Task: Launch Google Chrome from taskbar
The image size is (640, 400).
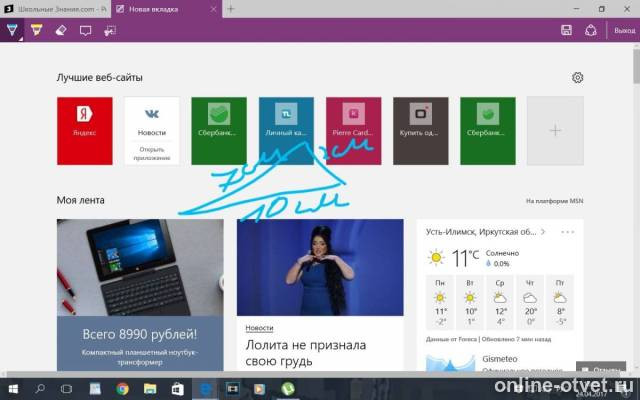Action: click(x=122, y=389)
